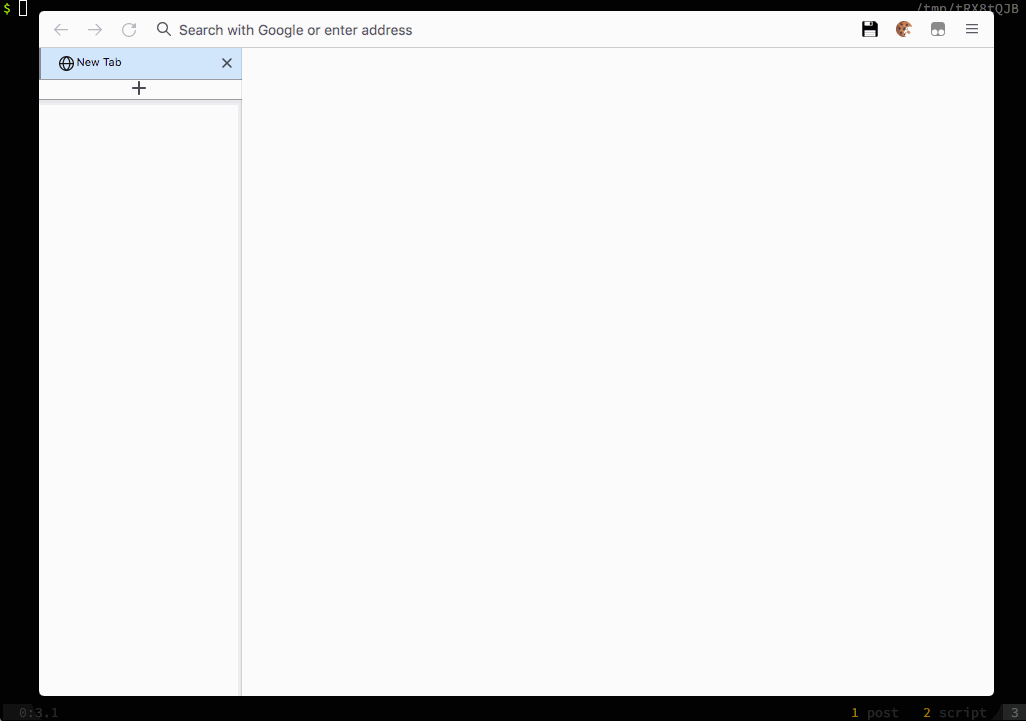Viewport: 1026px width, 721px height.
Task: Click the floppy disk save icon
Action: 870,30
